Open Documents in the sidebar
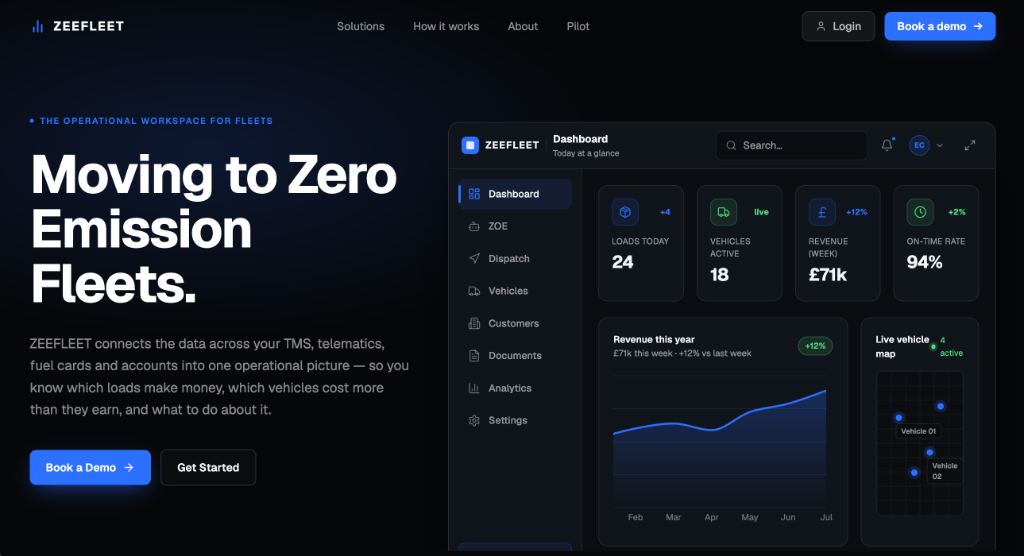Viewport: 1024px width, 556px height. [515, 355]
